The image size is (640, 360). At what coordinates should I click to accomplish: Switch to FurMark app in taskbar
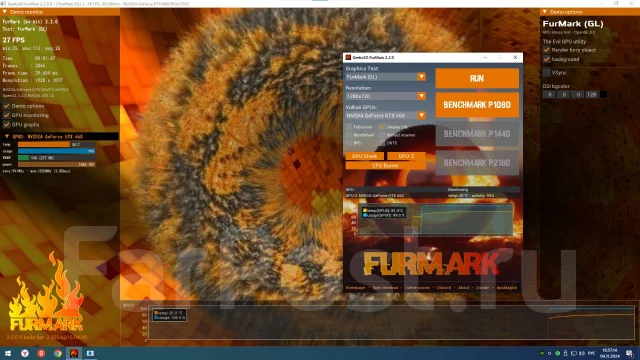coord(74,353)
